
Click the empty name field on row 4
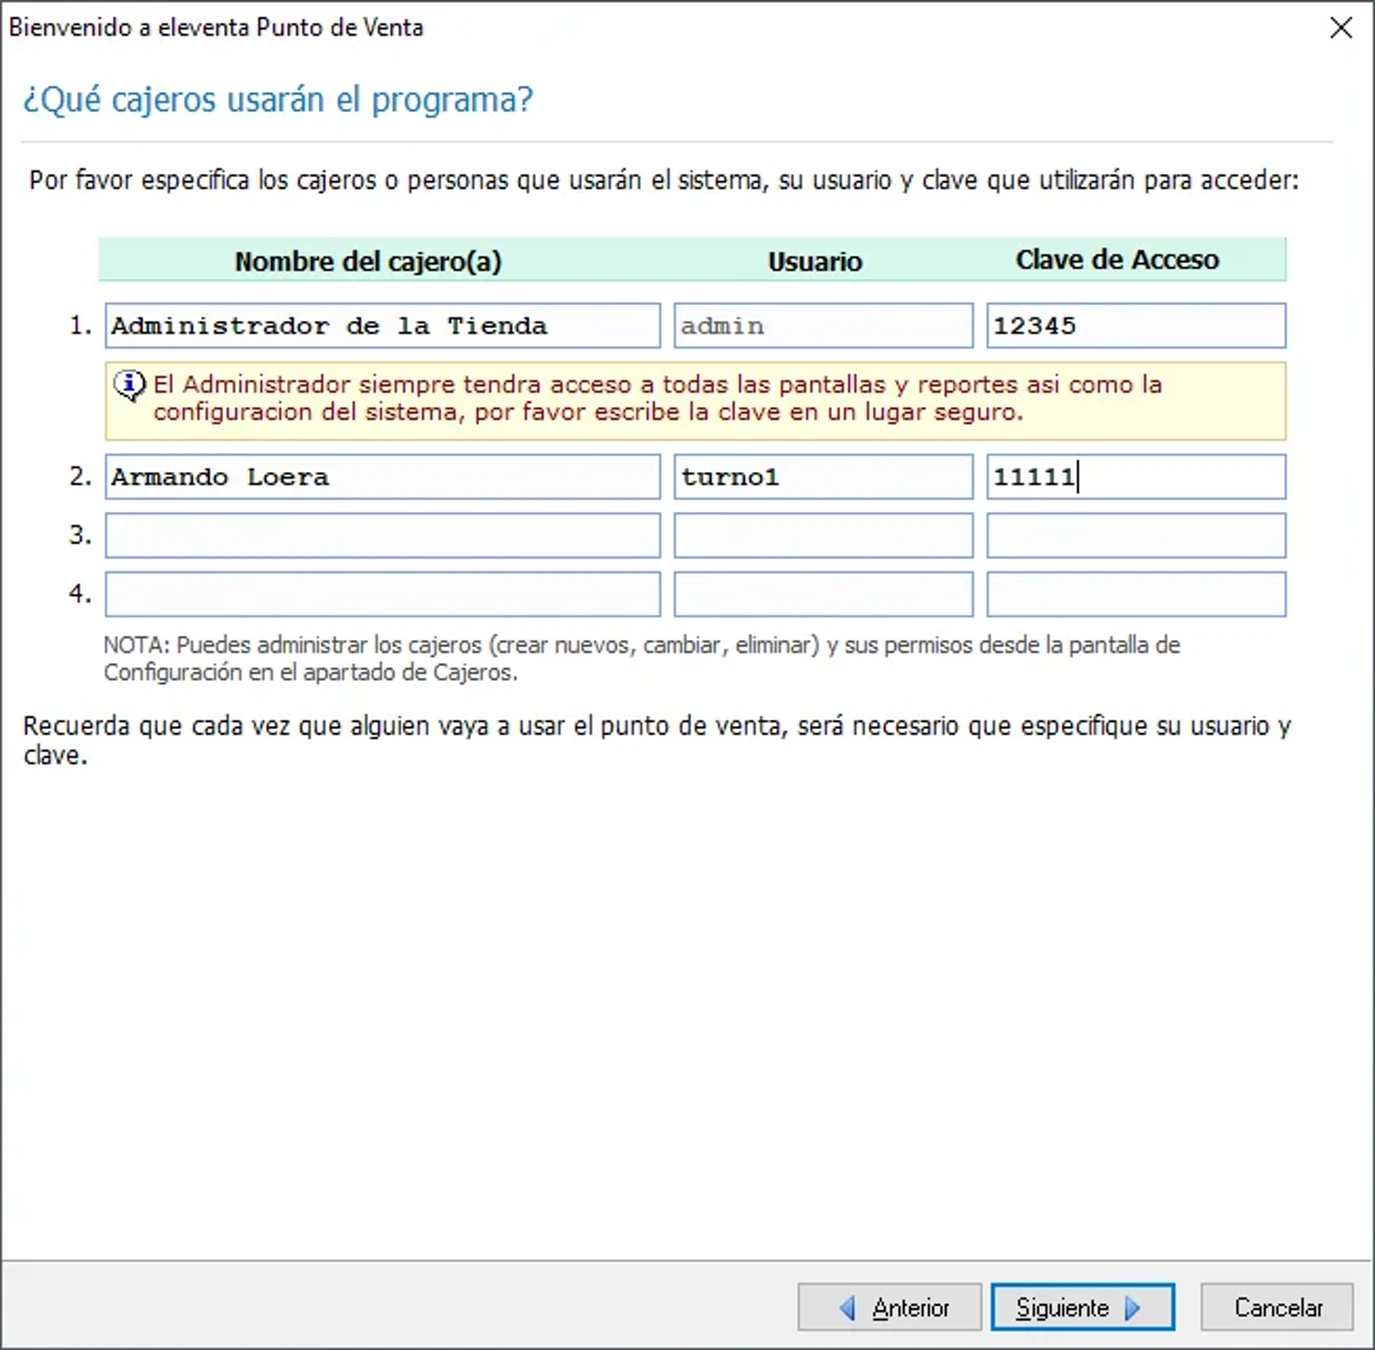click(383, 593)
